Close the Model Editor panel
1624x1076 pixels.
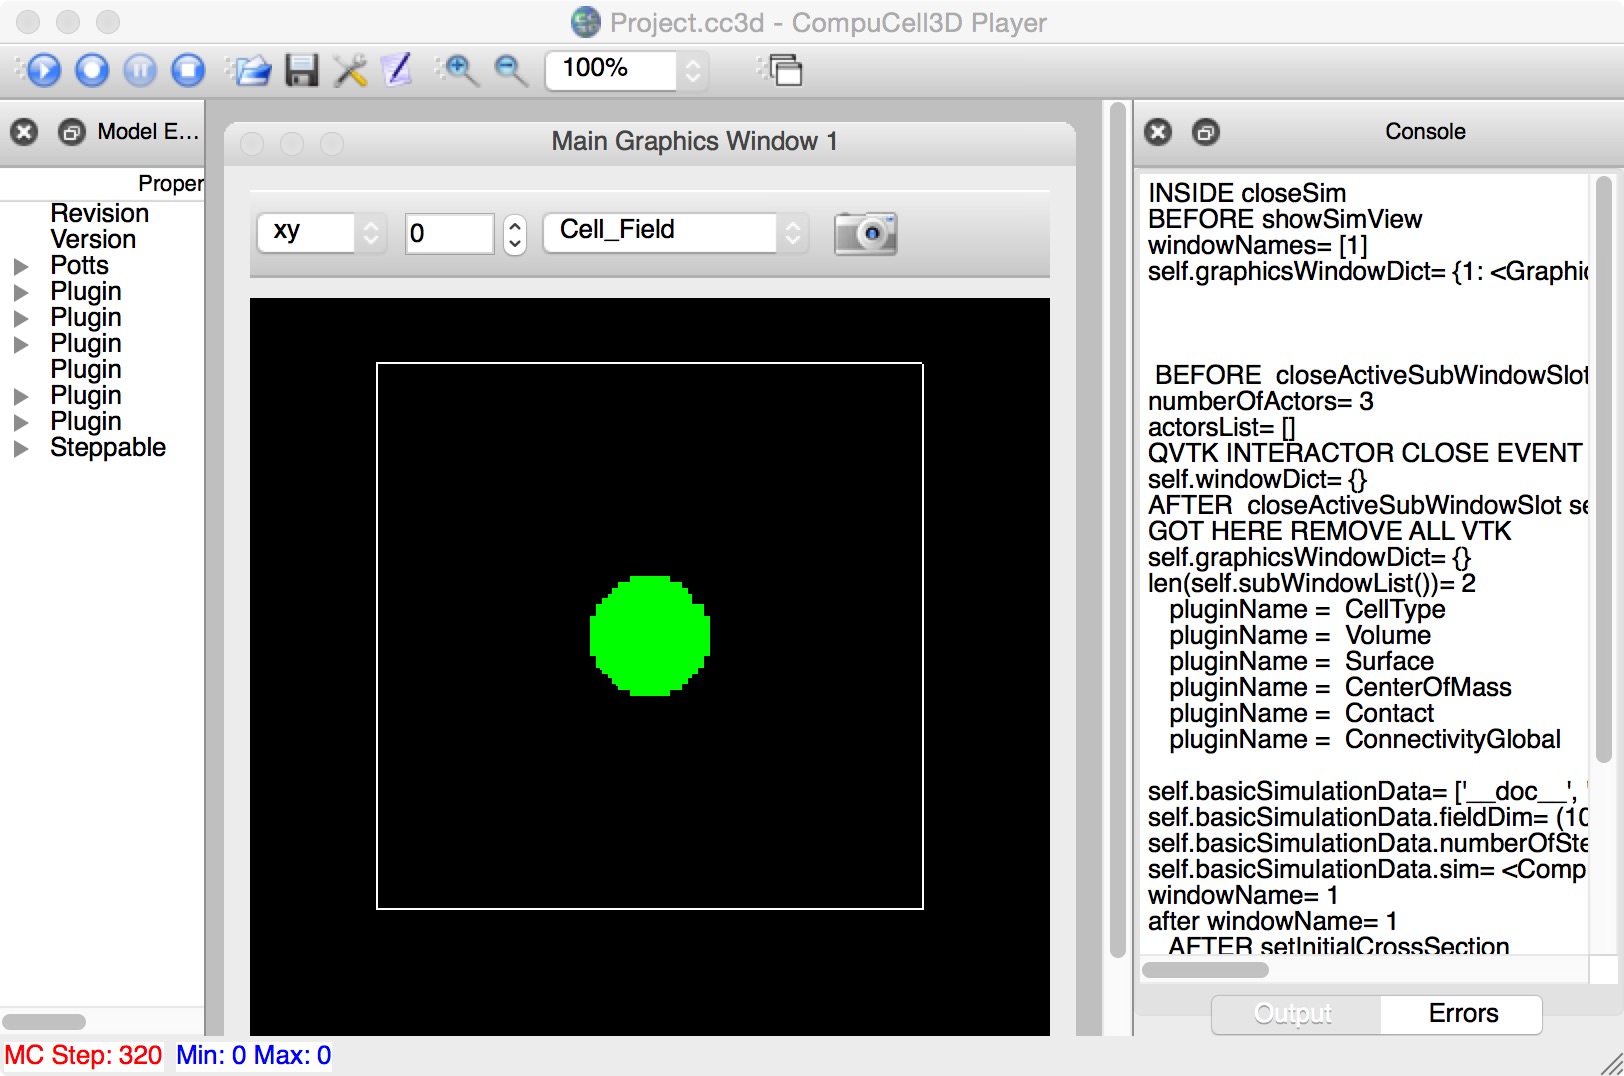(24, 132)
